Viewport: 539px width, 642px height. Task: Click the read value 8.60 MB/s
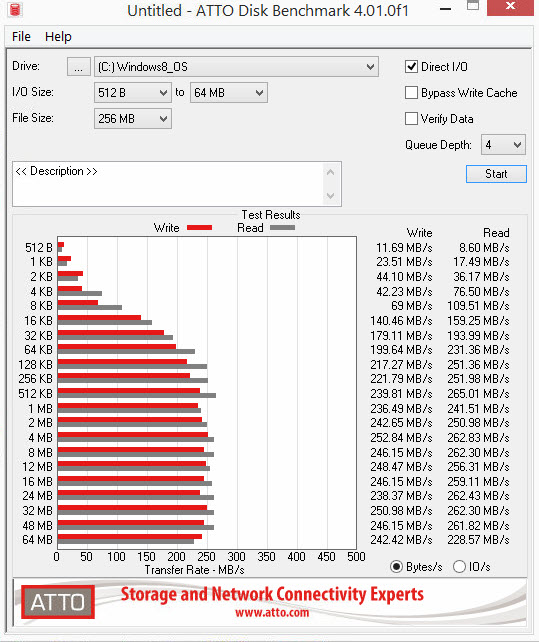click(484, 248)
